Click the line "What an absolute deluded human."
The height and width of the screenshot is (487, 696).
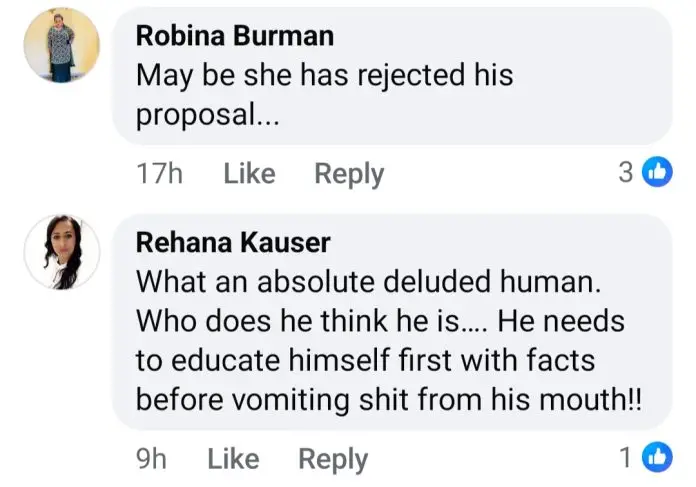(x=368, y=281)
